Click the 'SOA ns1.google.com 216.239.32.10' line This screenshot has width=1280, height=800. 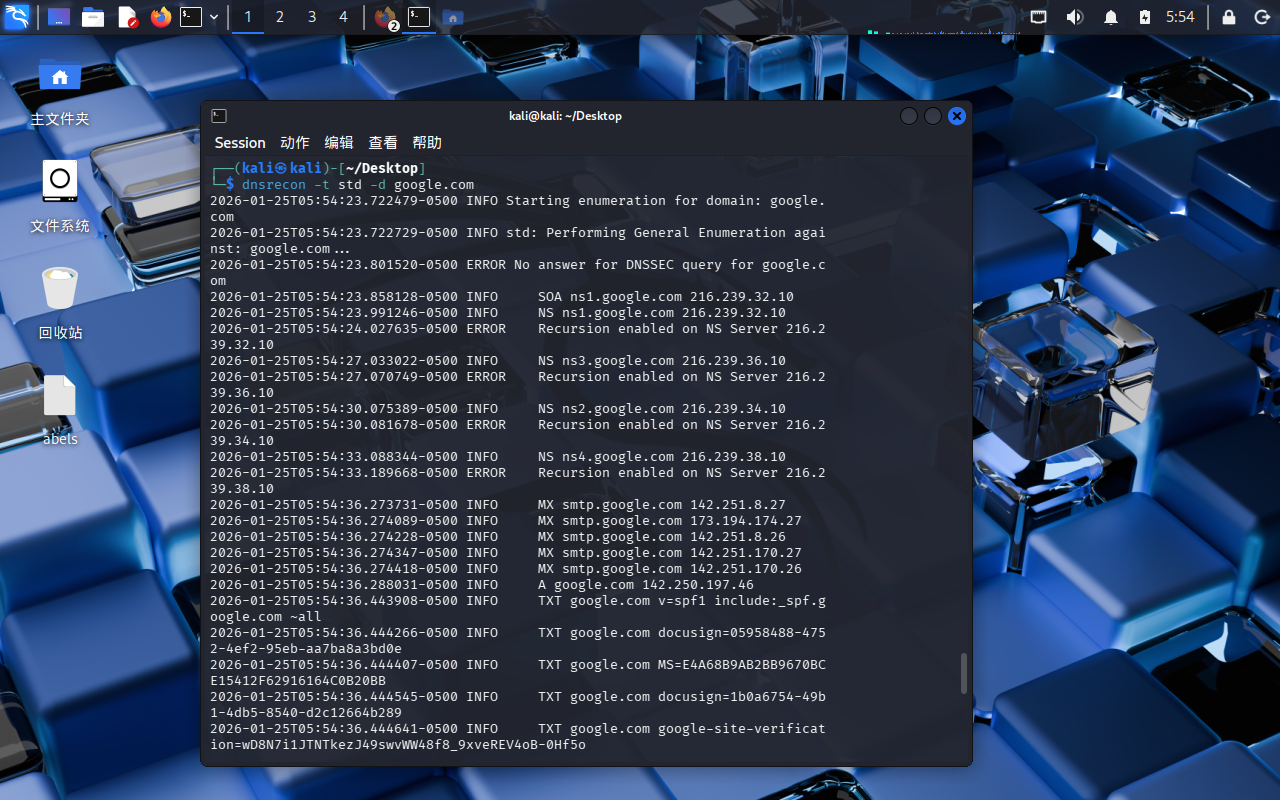coord(666,297)
